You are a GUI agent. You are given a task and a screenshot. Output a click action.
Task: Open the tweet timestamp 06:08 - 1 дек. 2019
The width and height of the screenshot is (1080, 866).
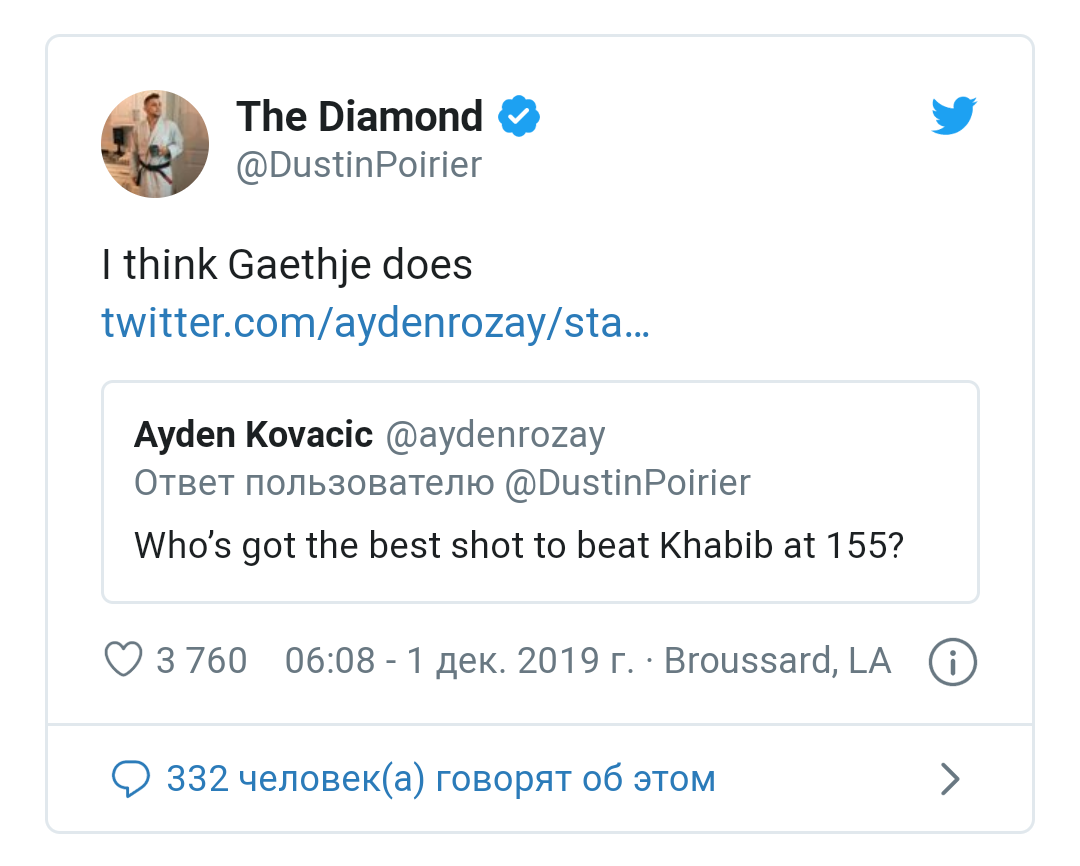459,660
